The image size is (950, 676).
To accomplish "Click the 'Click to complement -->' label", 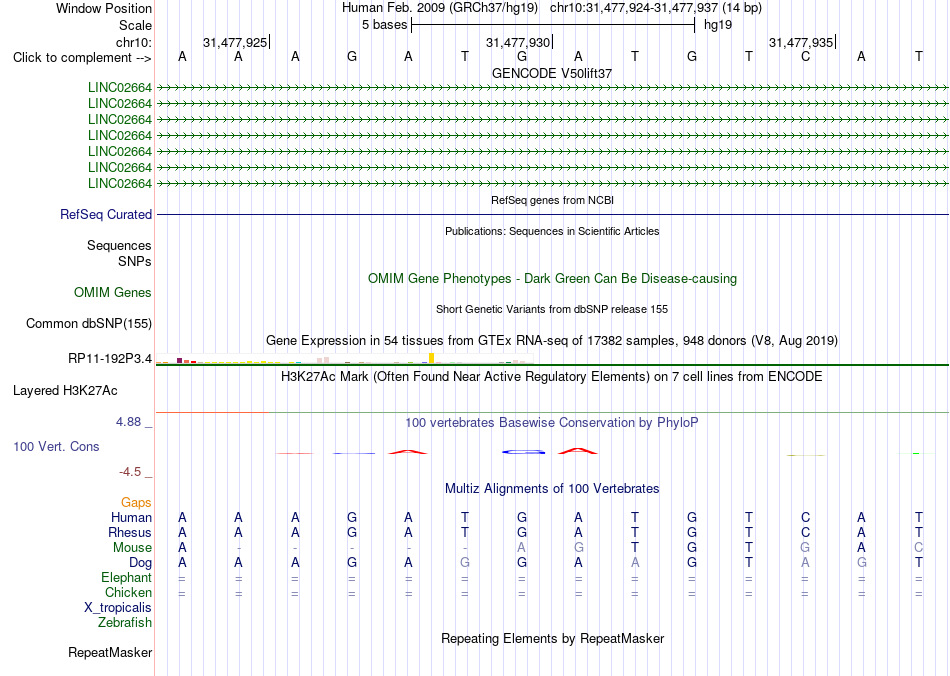I will pyautogui.click(x=82, y=58).
